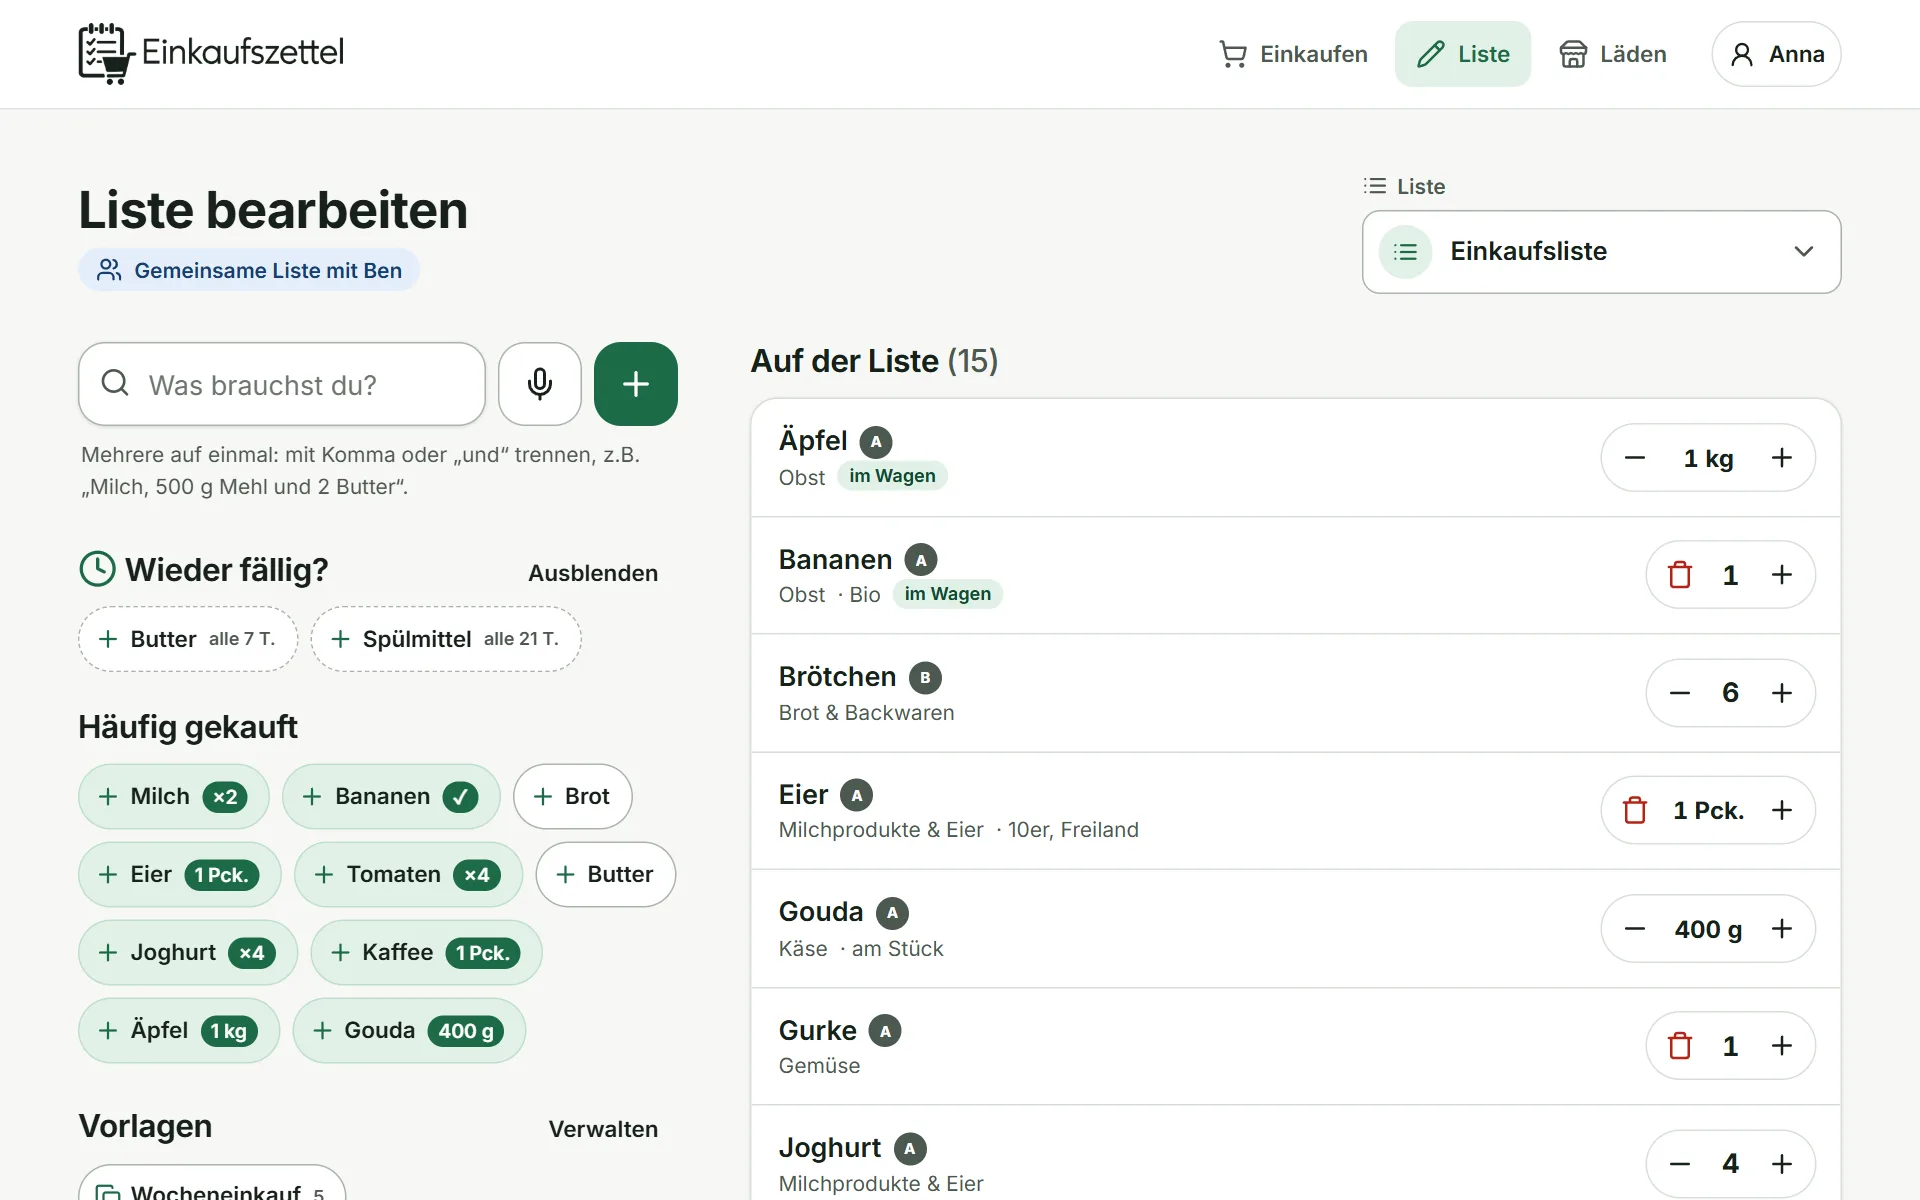The height and width of the screenshot is (1200, 1920).
Task: Open Anna's profile menu
Action: (x=1776, y=54)
